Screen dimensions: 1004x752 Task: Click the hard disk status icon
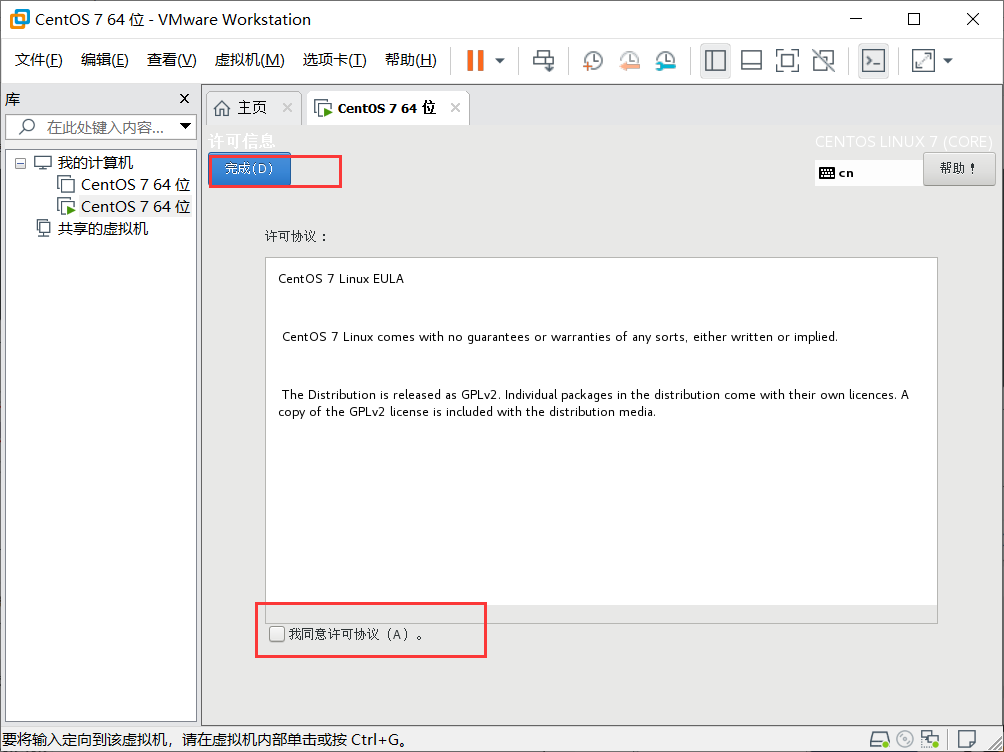click(880, 739)
